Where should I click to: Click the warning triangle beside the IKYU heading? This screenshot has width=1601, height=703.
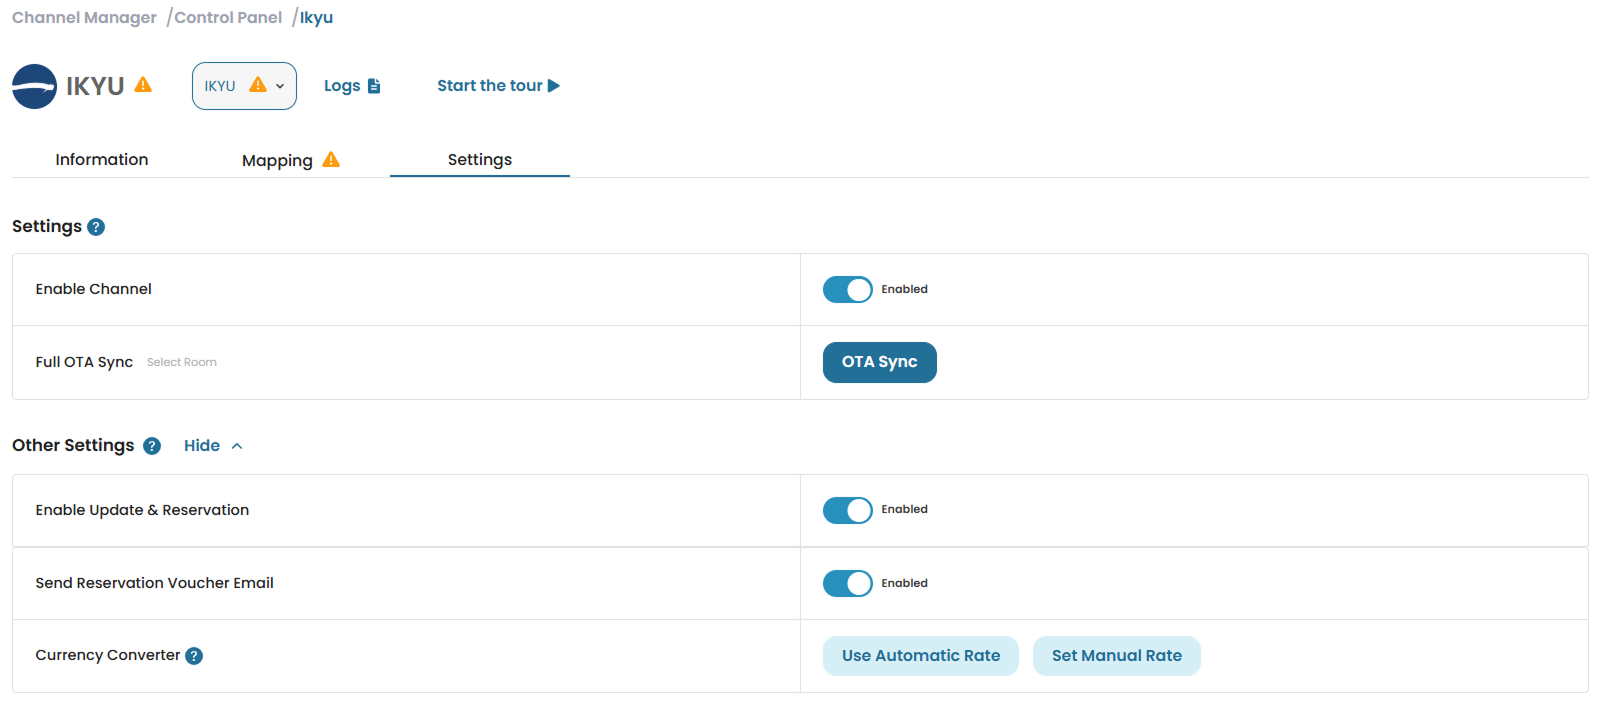pos(143,85)
